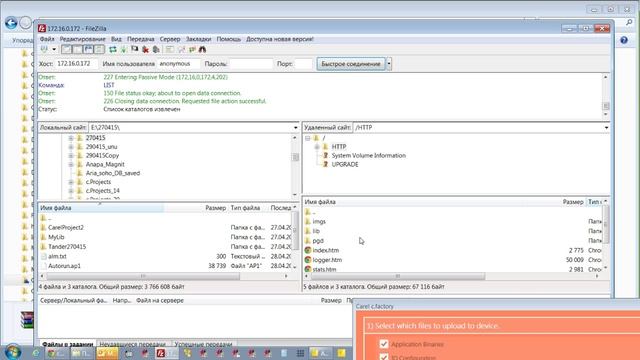Image resolution: width=640 pixels, height=360 pixels.
Task: Click the Chrome icon beside logger.htm
Action: click(x=308, y=260)
